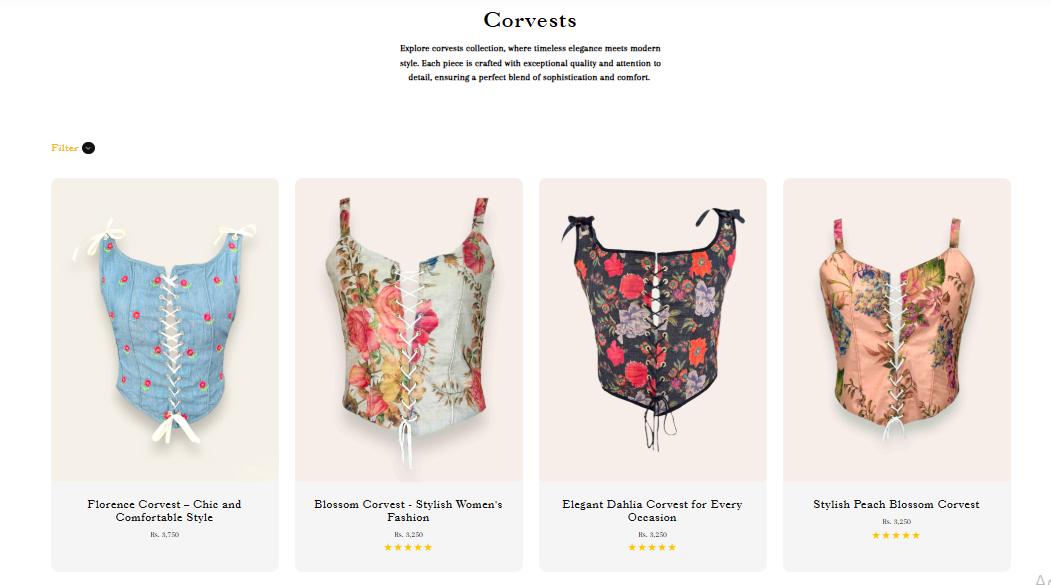Click the Blossom Corvest Rs. 3,250 price
This screenshot has width=1051, height=585.
coord(408,535)
